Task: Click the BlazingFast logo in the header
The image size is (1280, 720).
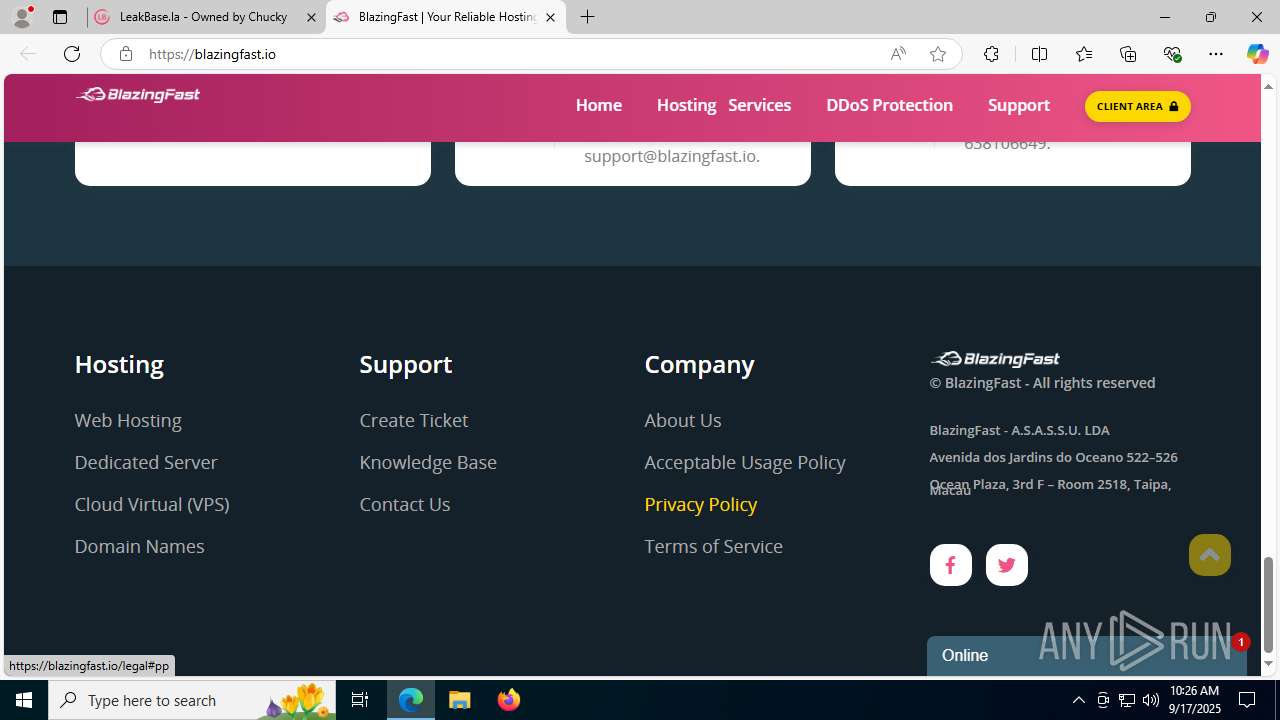Action: pyautogui.click(x=138, y=95)
